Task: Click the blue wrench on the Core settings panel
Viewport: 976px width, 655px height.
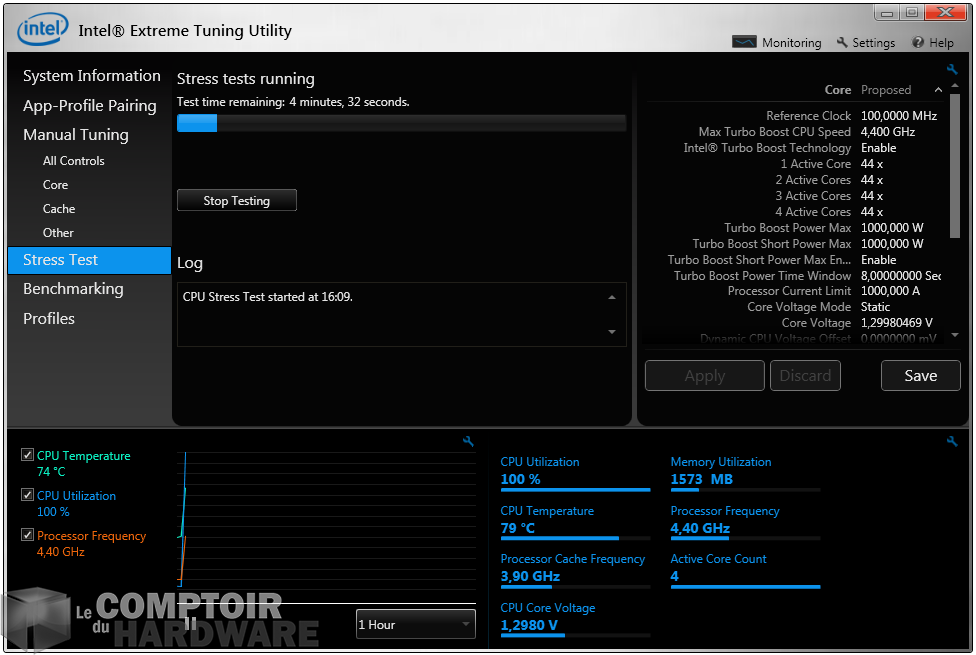Action: click(x=952, y=69)
